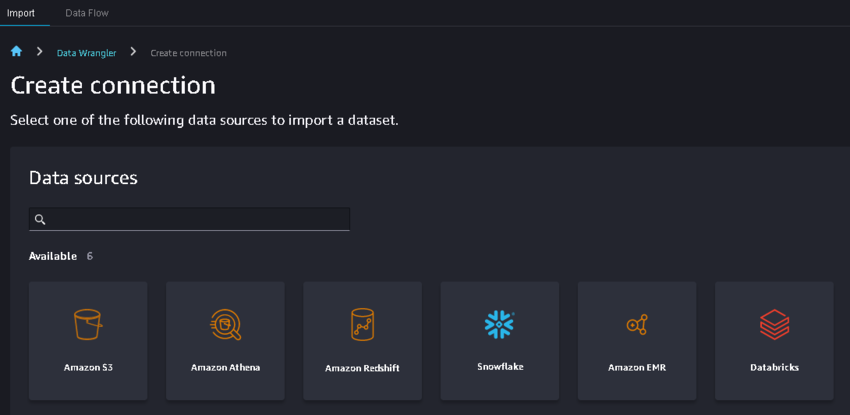Select the Snowflake logo icon
This screenshot has width=850, height=415.
click(x=499, y=325)
